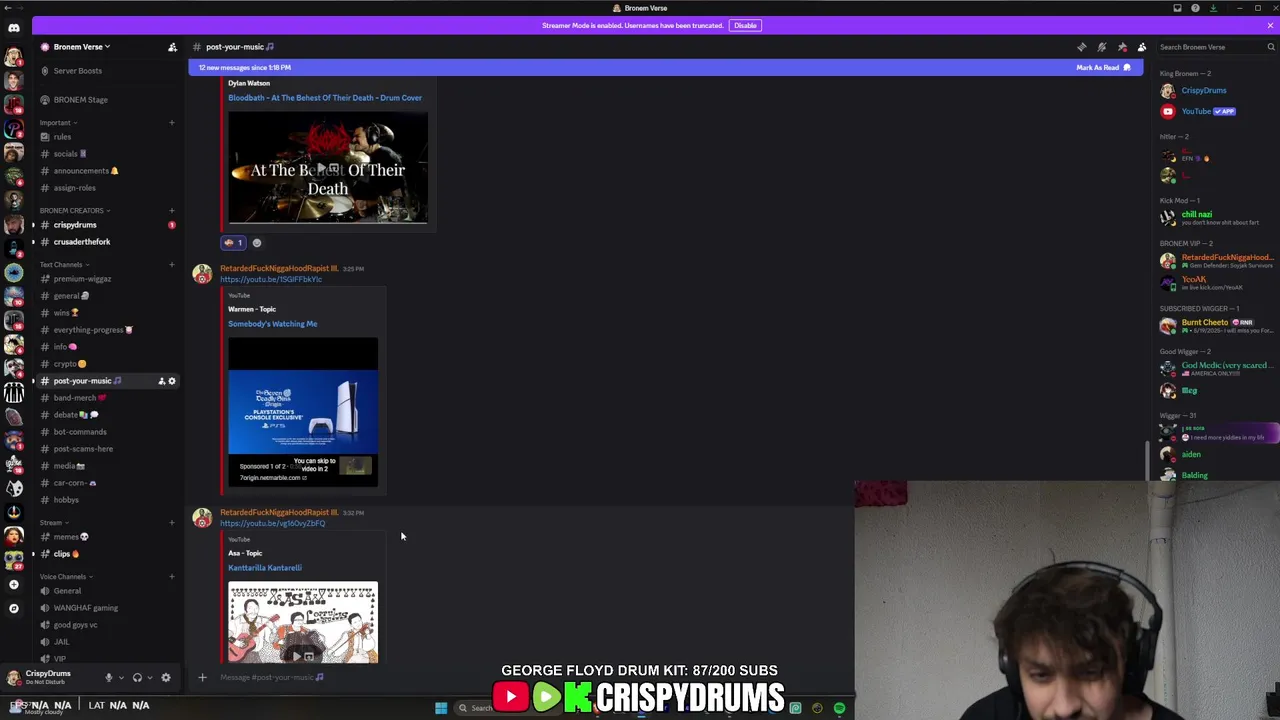
Task: Open pinned messages icon
Action: (1122, 47)
